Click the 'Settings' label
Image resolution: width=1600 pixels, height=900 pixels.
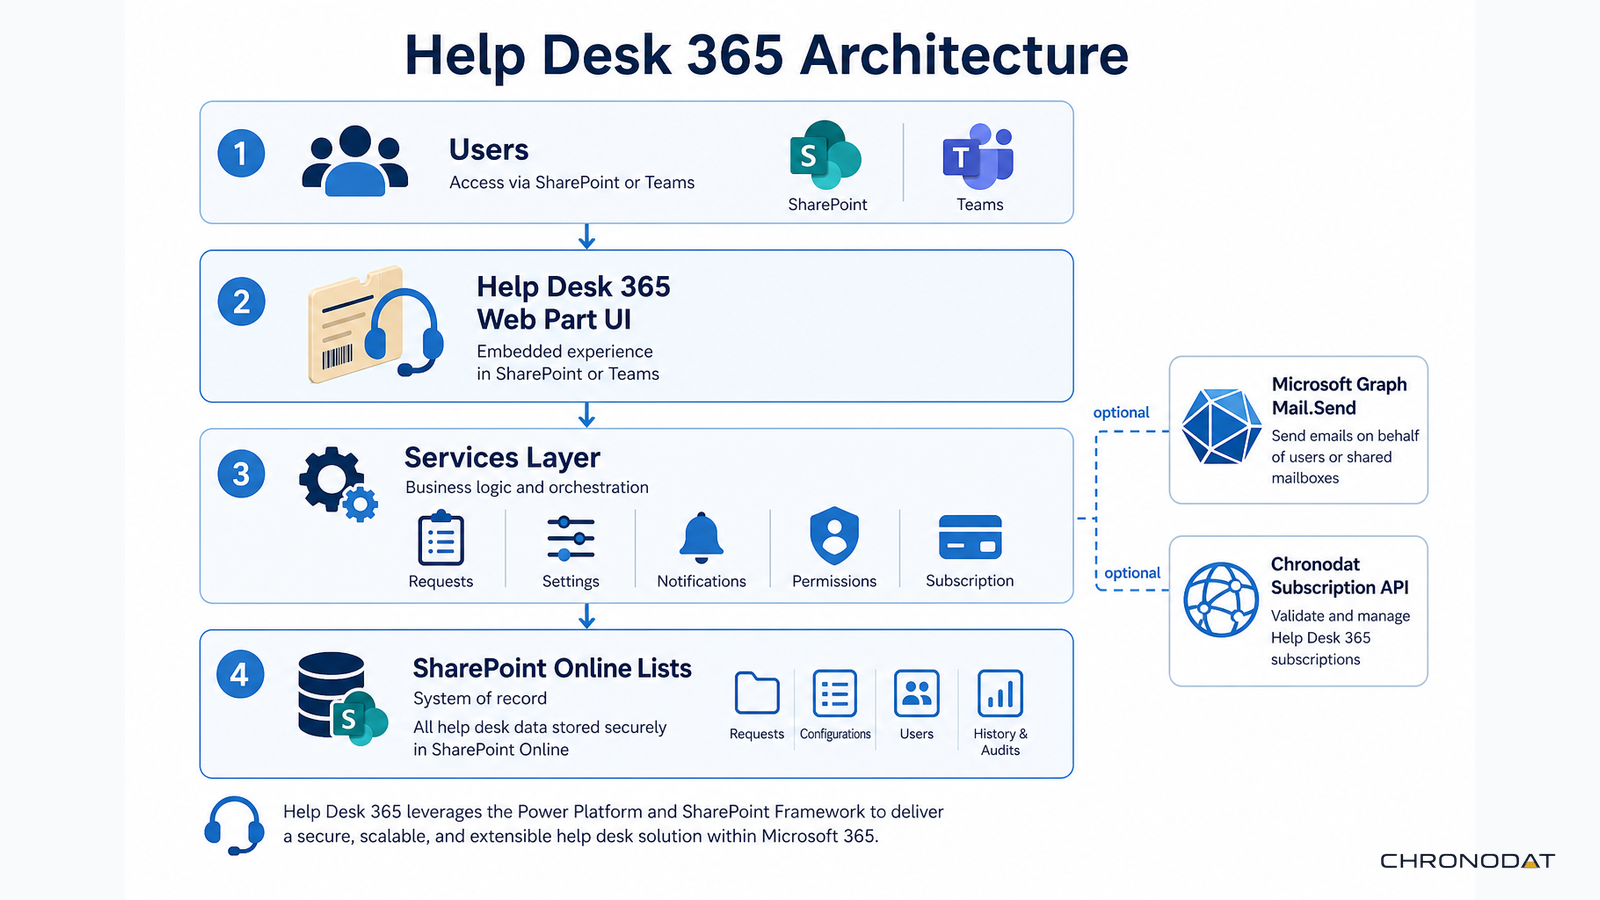pyautogui.click(x=571, y=581)
